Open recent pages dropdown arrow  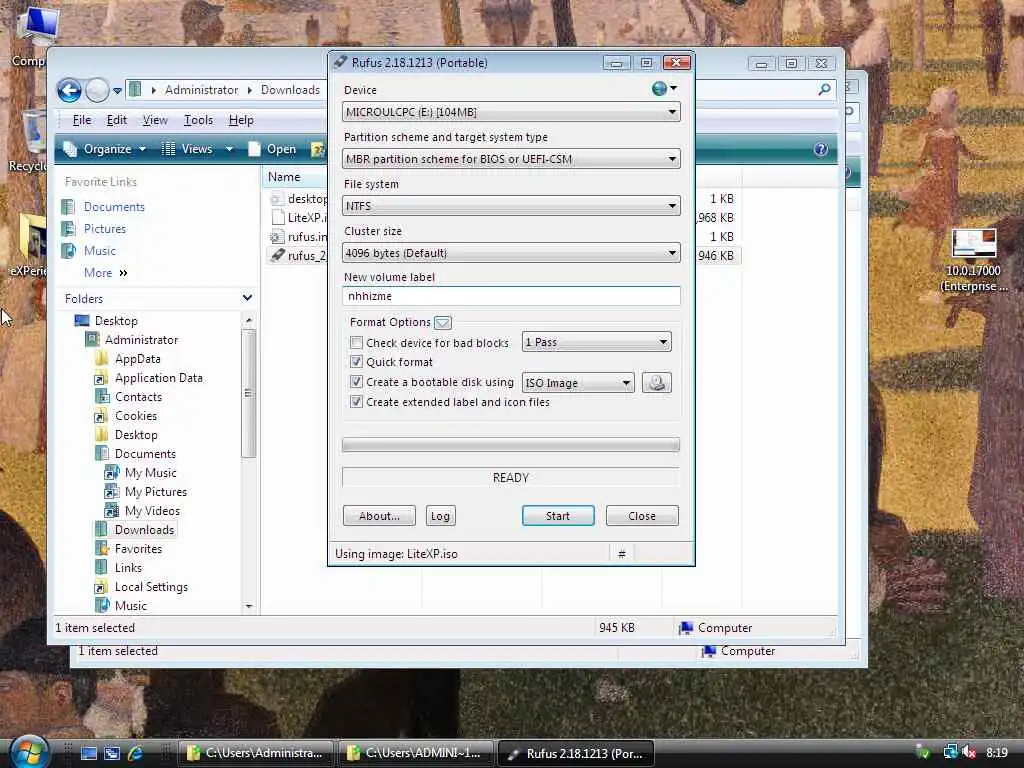(x=118, y=91)
